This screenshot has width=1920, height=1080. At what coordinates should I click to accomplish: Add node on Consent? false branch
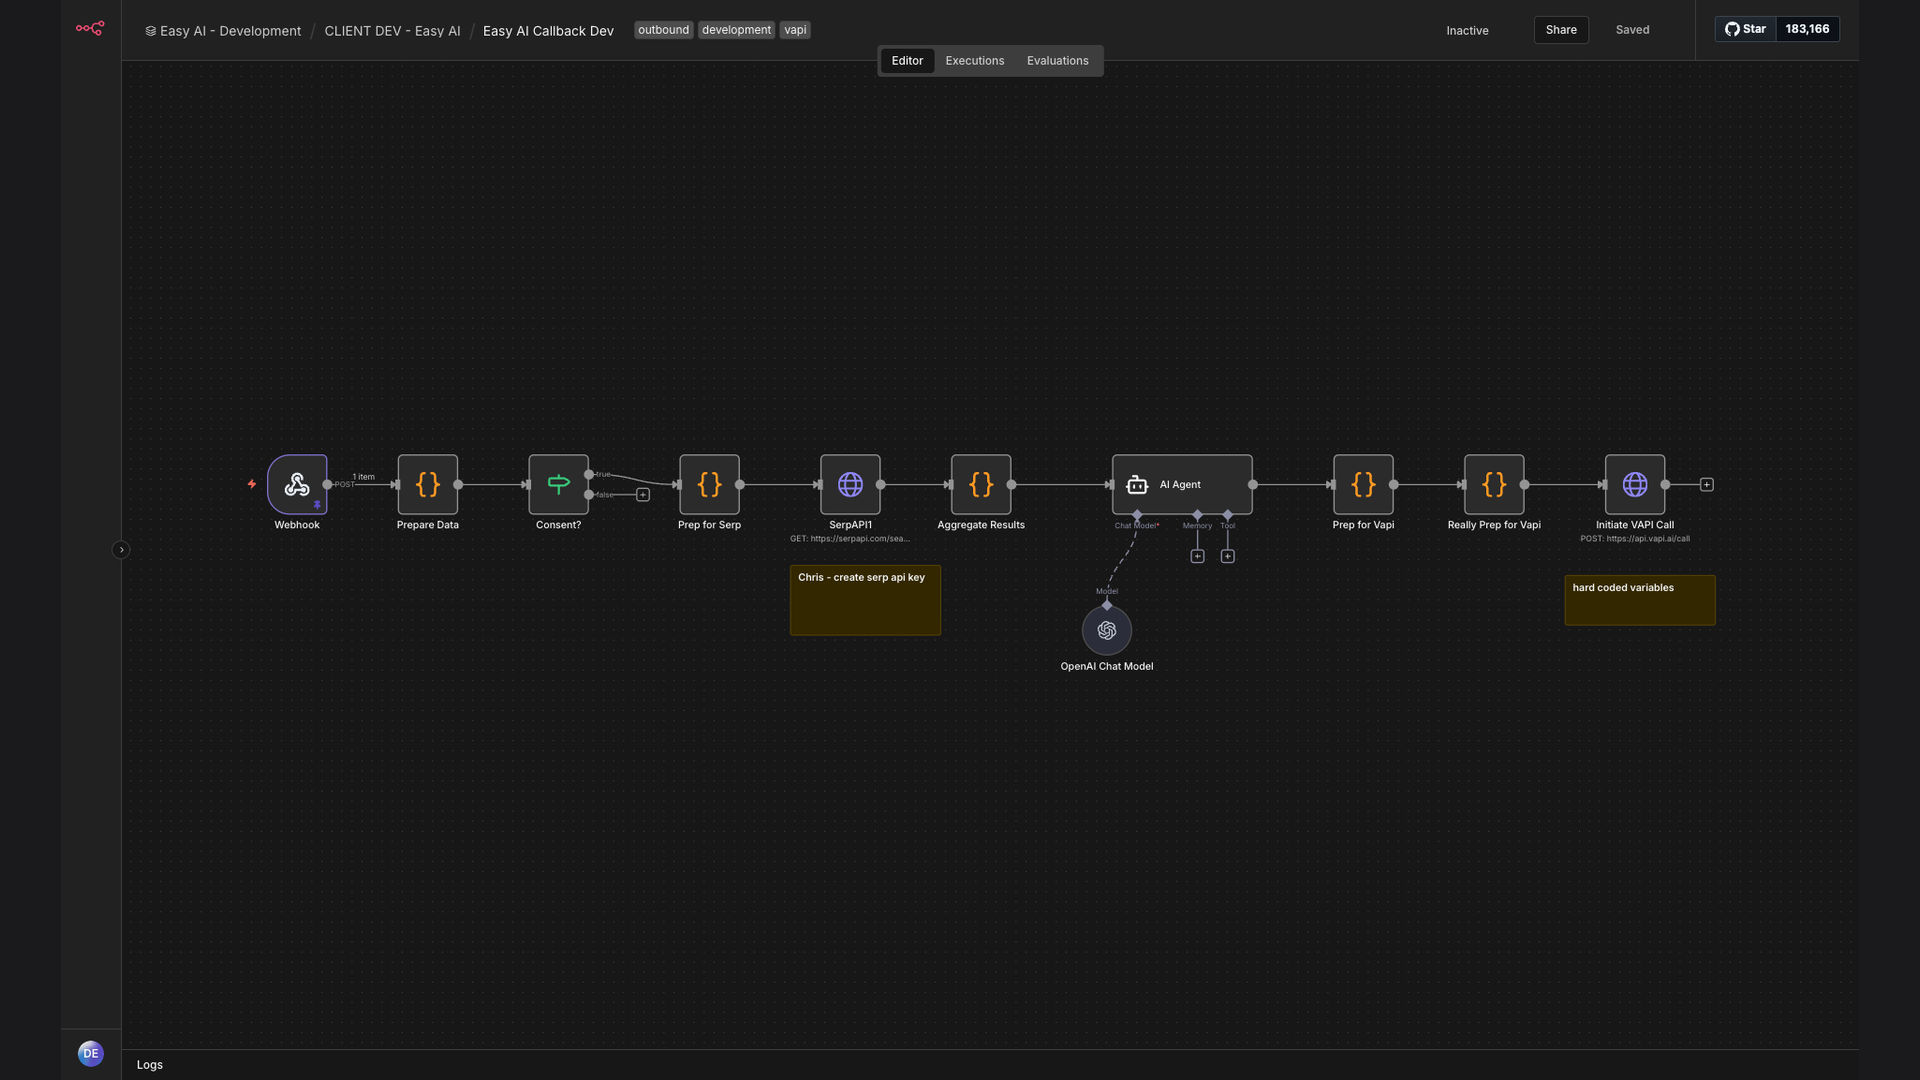coord(643,495)
